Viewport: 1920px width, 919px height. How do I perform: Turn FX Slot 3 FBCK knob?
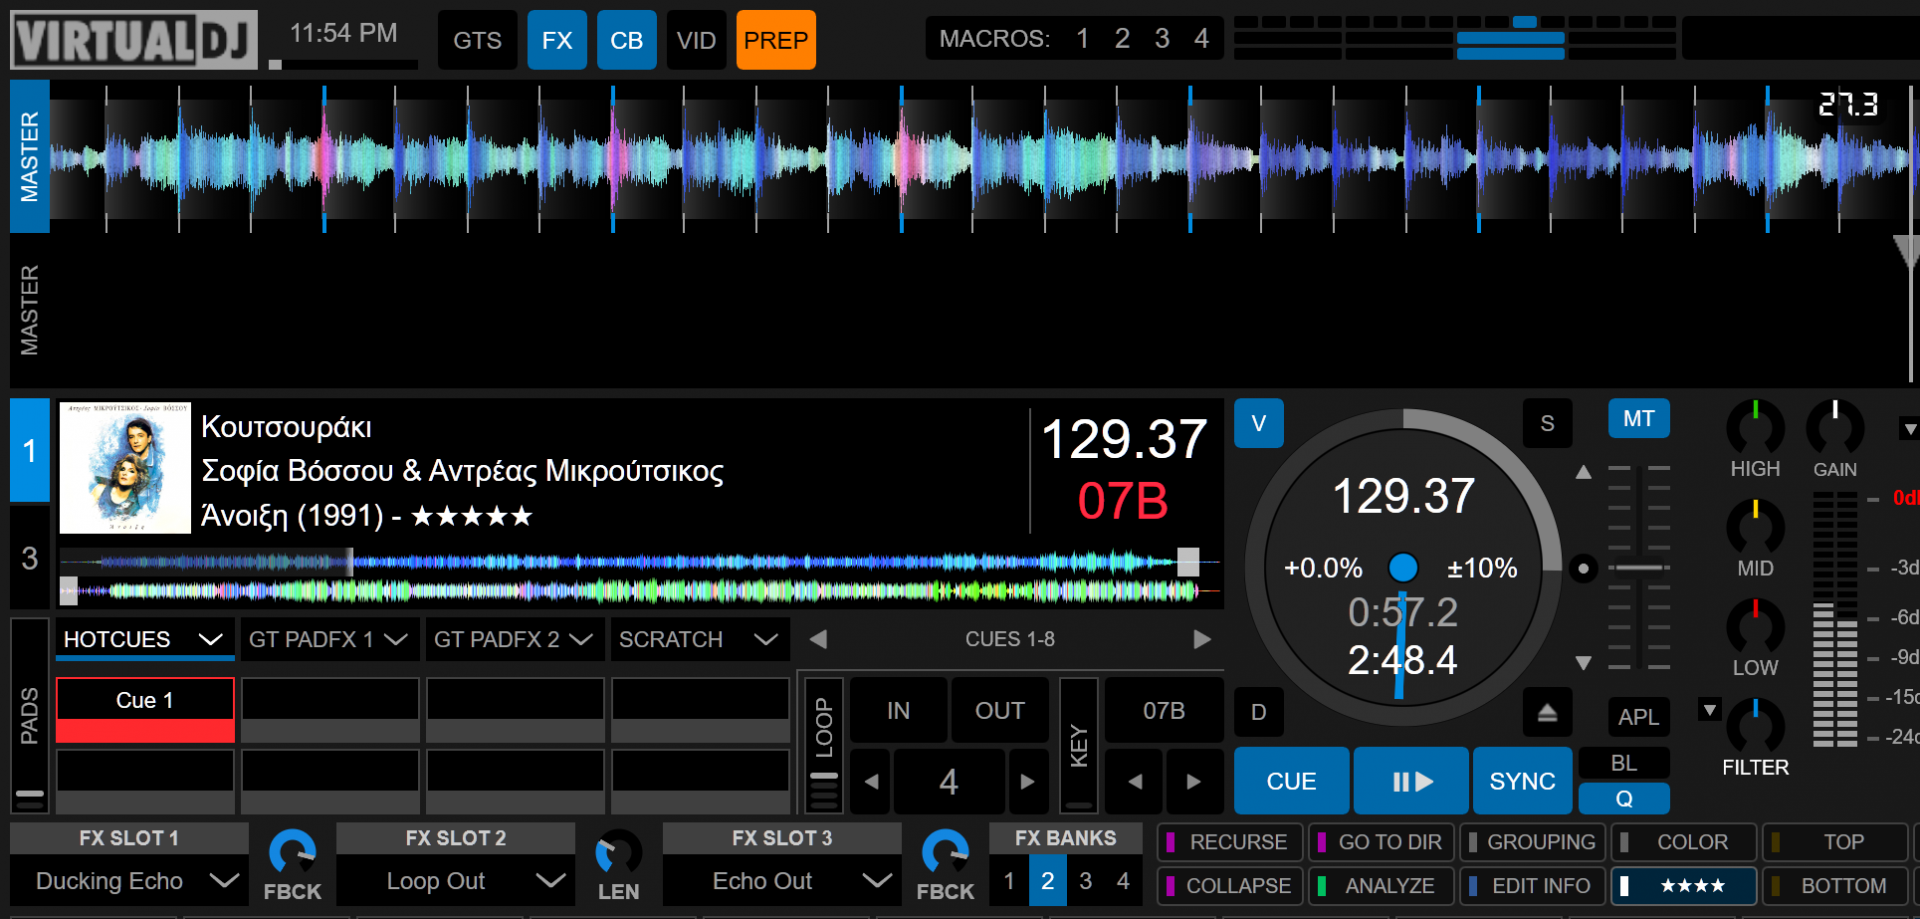(945, 854)
